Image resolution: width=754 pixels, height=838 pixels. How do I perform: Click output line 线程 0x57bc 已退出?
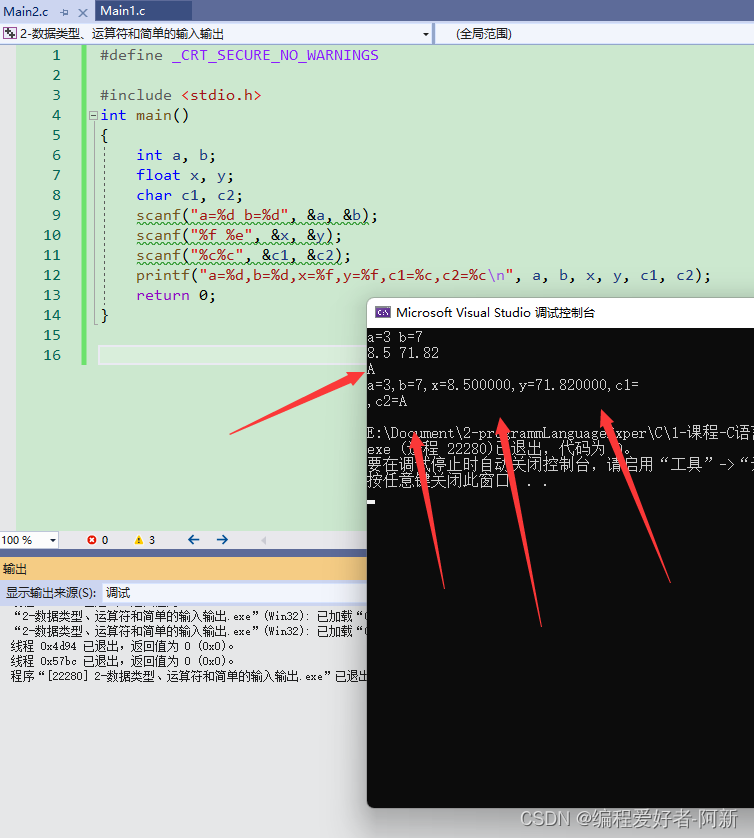click(x=122, y=661)
